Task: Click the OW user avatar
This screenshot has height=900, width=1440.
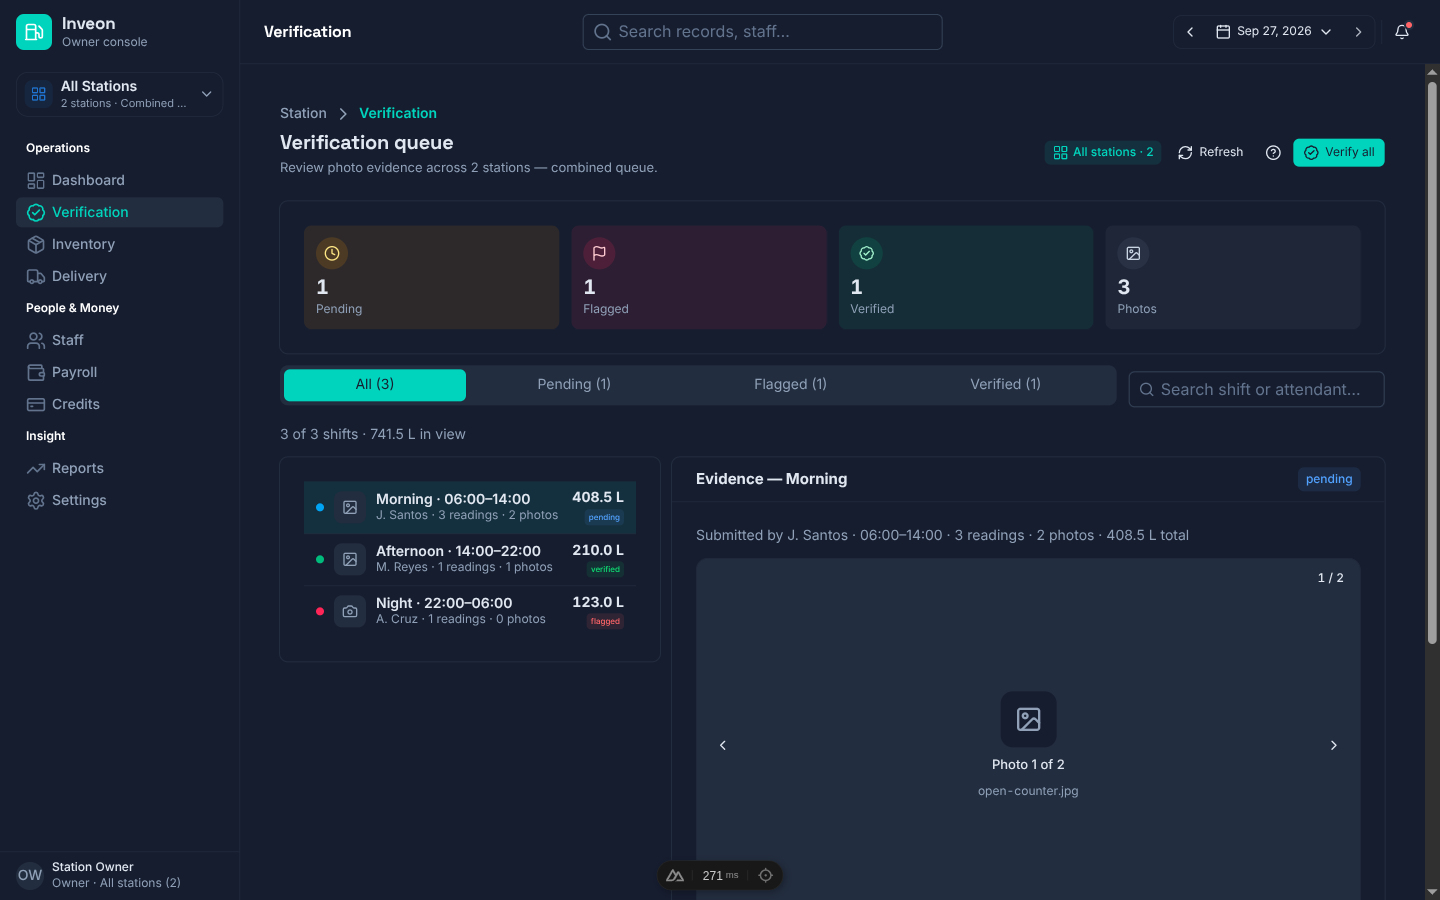Action: tap(30, 875)
